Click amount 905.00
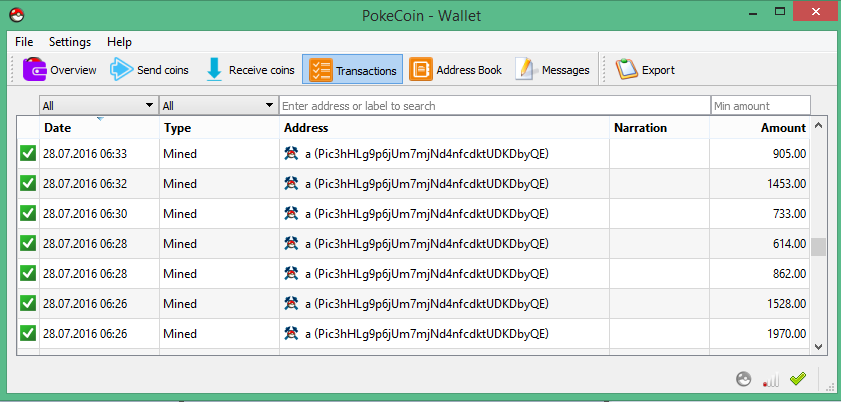Screen dimensions: 841x402 [789, 154]
